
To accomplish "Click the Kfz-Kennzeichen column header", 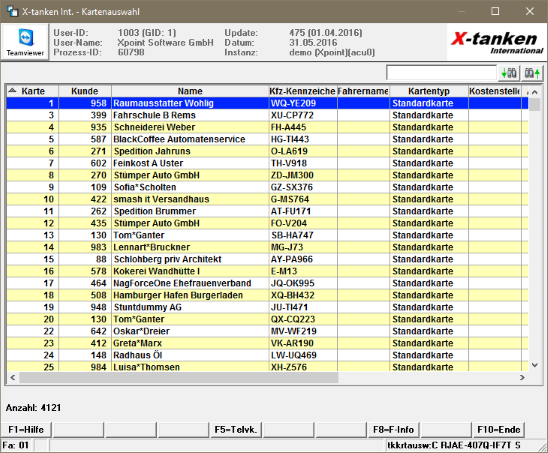I will pyautogui.click(x=303, y=91).
